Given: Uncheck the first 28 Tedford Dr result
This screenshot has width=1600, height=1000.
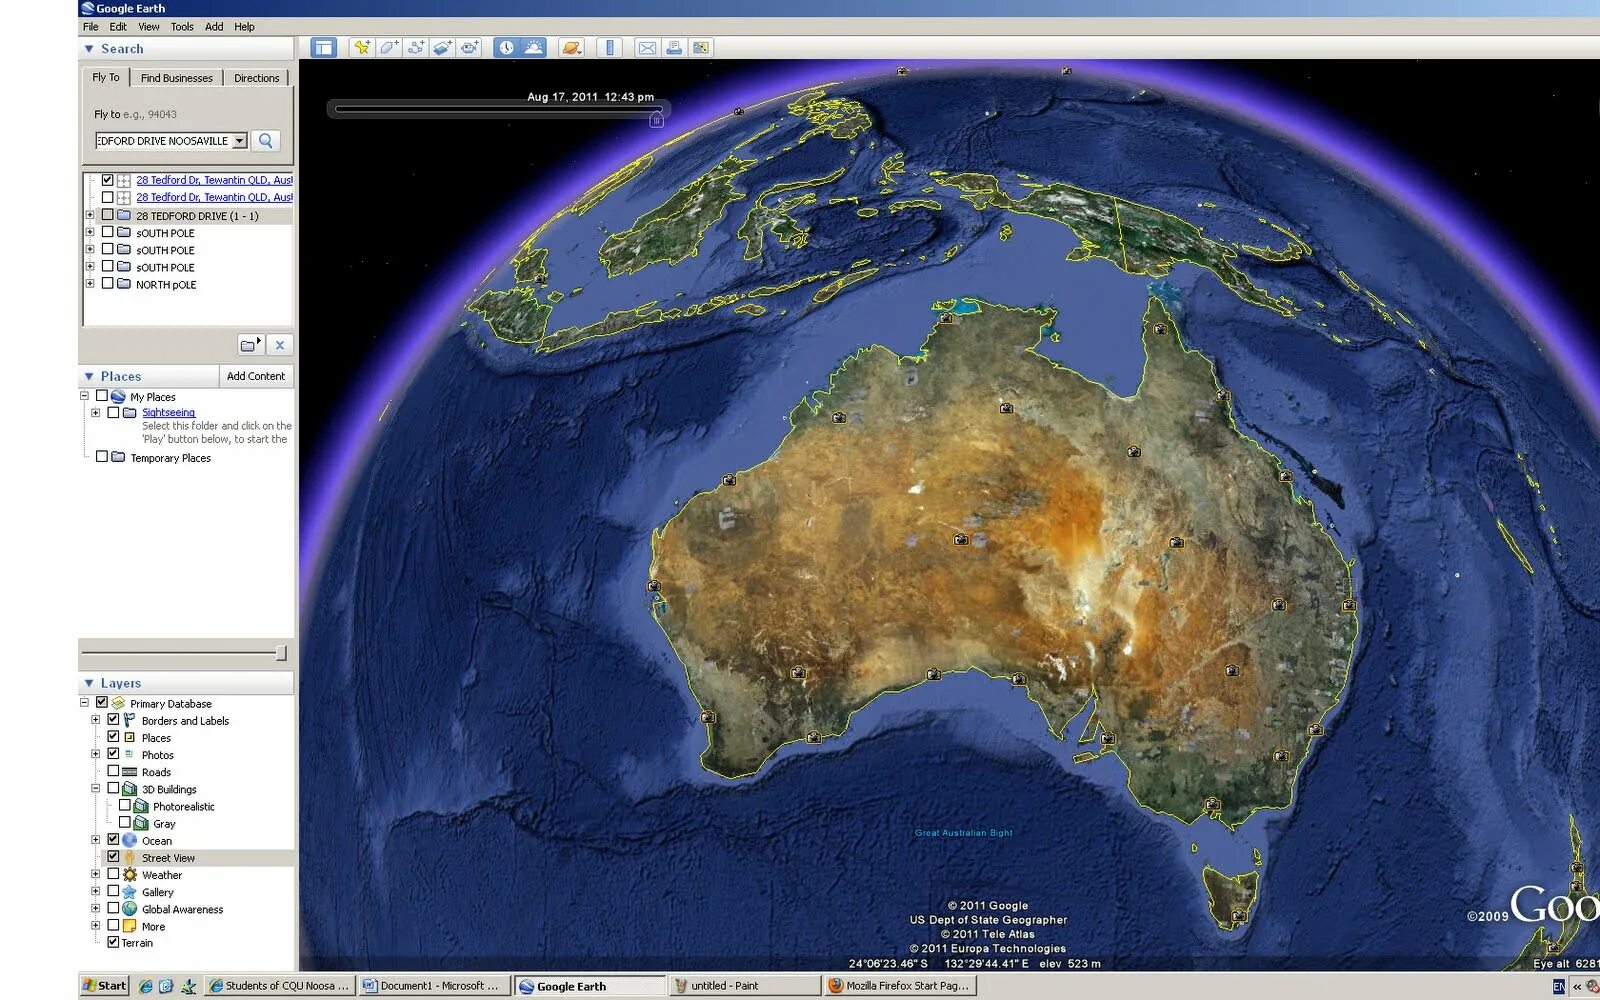Looking at the screenshot, I should 107,180.
